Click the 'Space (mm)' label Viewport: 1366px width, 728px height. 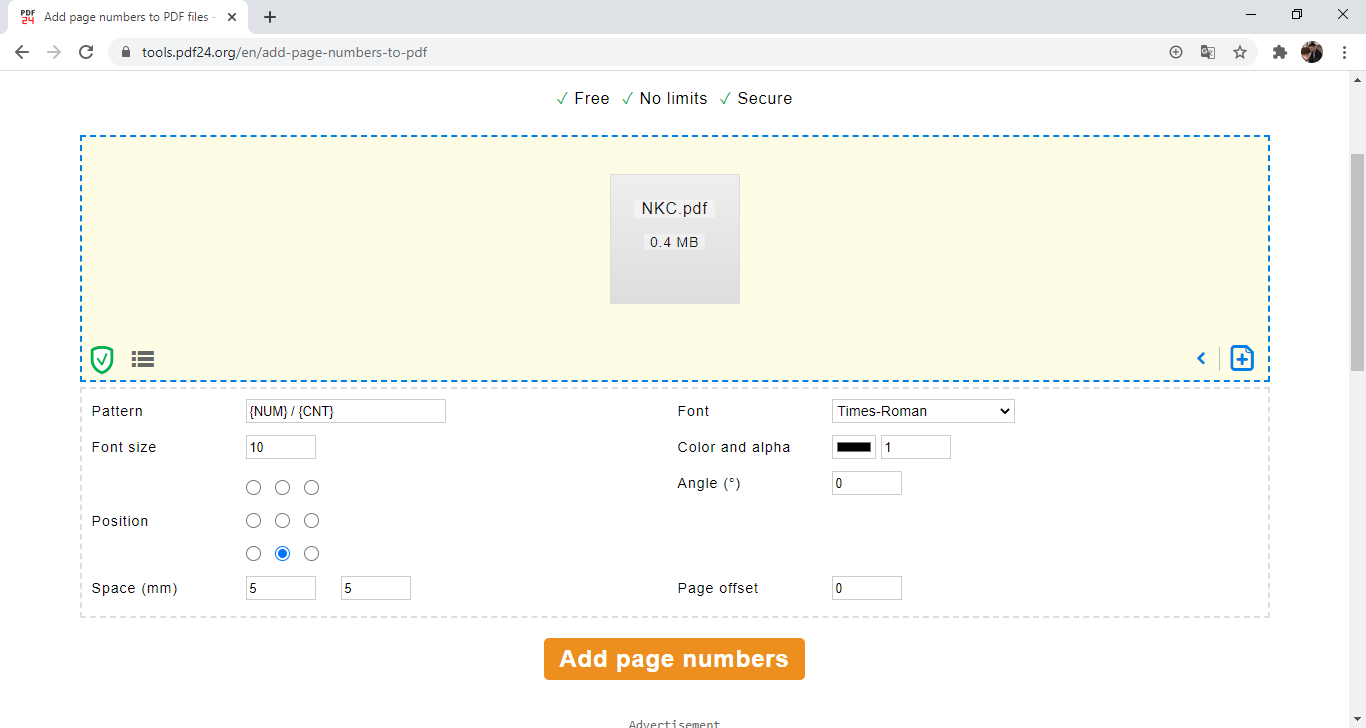coord(134,588)
